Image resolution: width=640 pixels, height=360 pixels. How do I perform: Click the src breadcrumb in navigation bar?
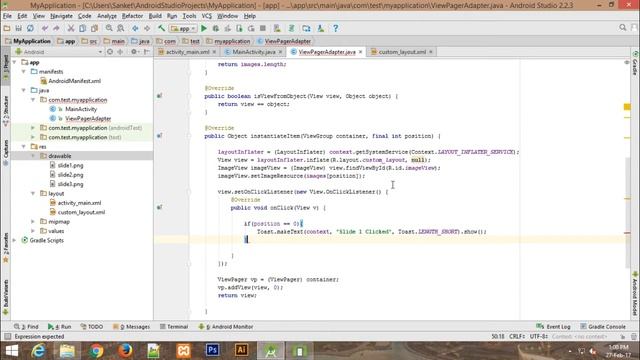click(90, 41)
